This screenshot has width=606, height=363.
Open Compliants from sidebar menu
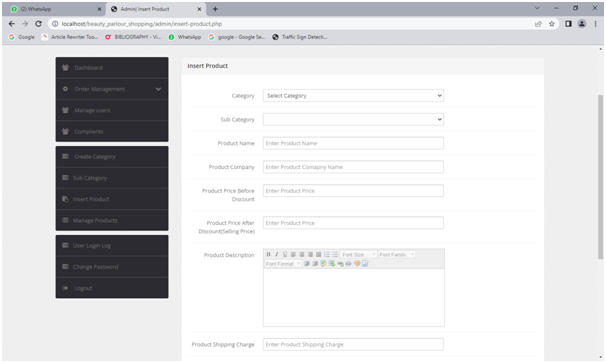[112, 131]
